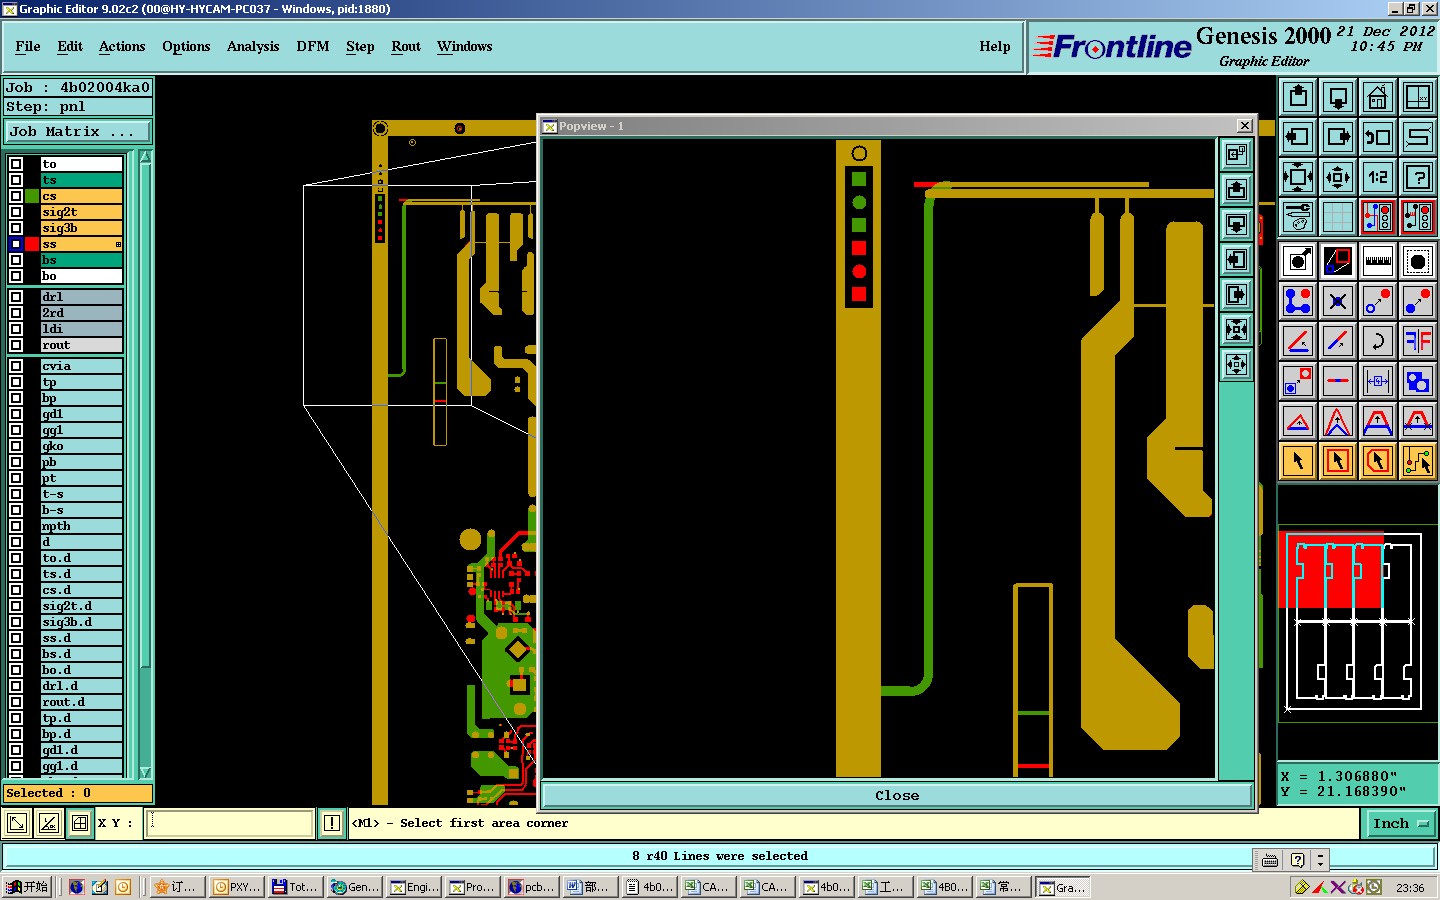
Task: Open the Tot... taskbar item
Action: click(x=295, y=887)
